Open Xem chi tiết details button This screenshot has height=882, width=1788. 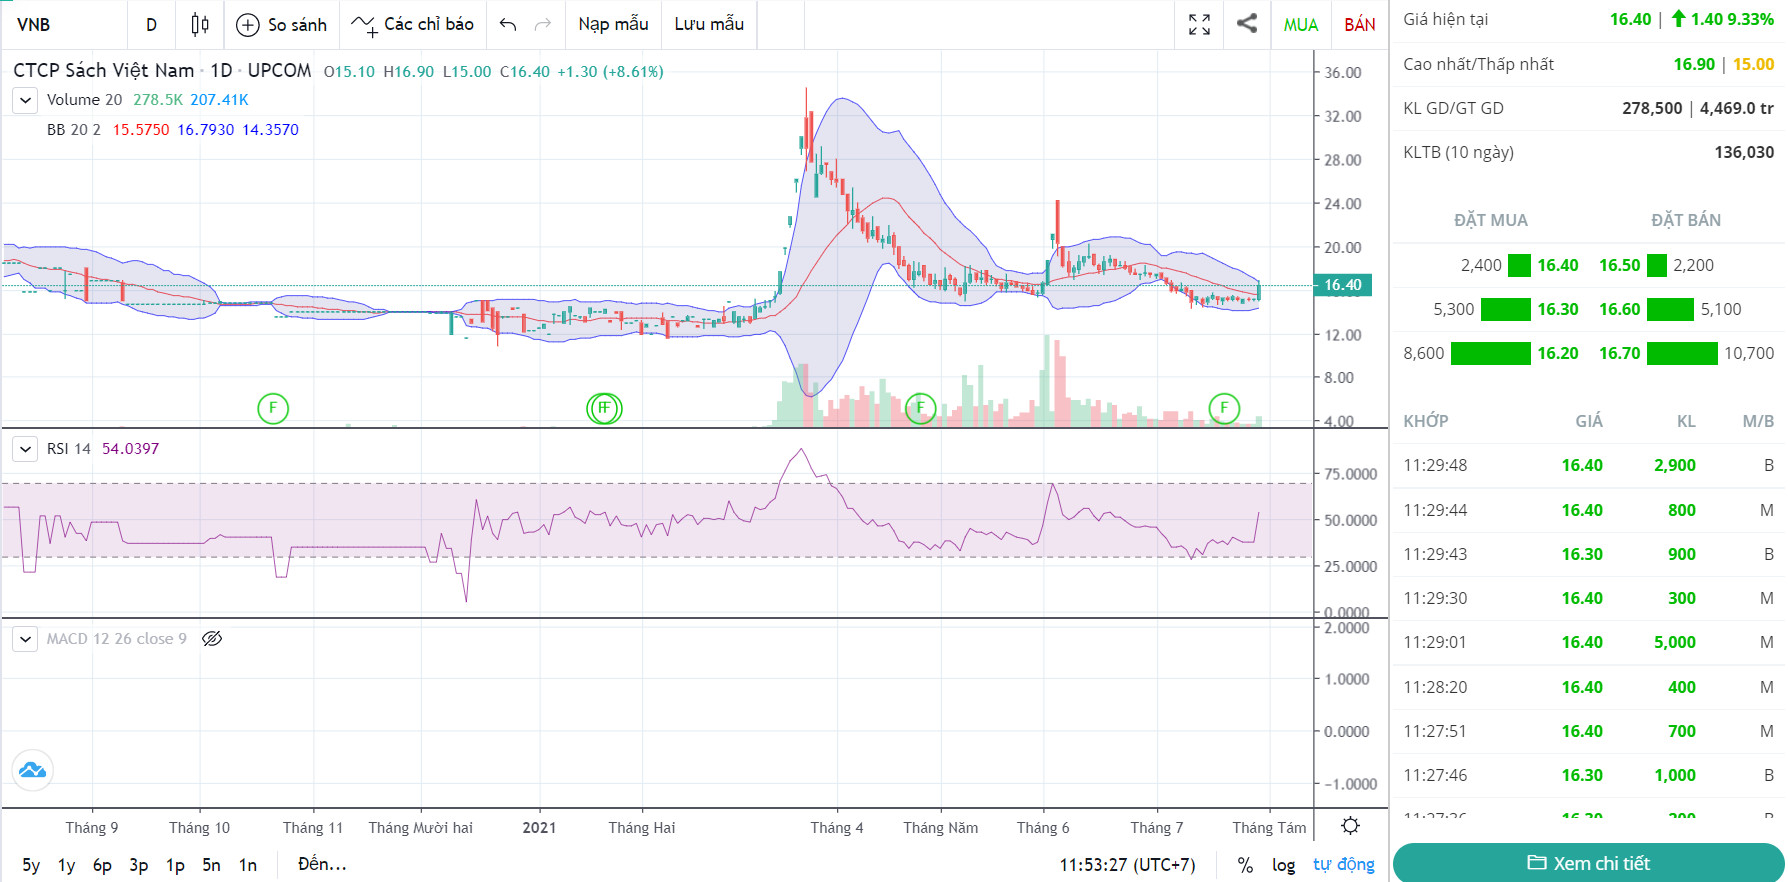tap(1588, 863)
